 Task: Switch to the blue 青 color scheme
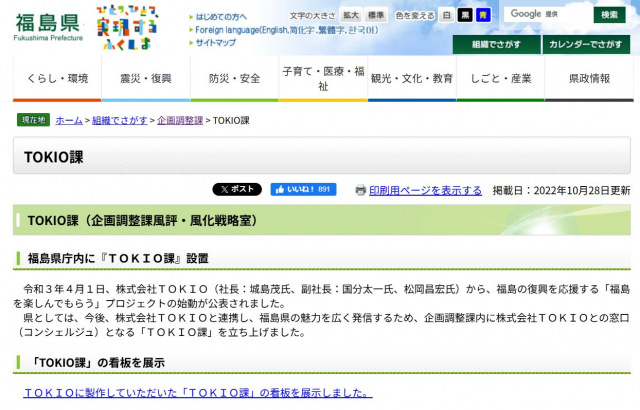[483, 16]
